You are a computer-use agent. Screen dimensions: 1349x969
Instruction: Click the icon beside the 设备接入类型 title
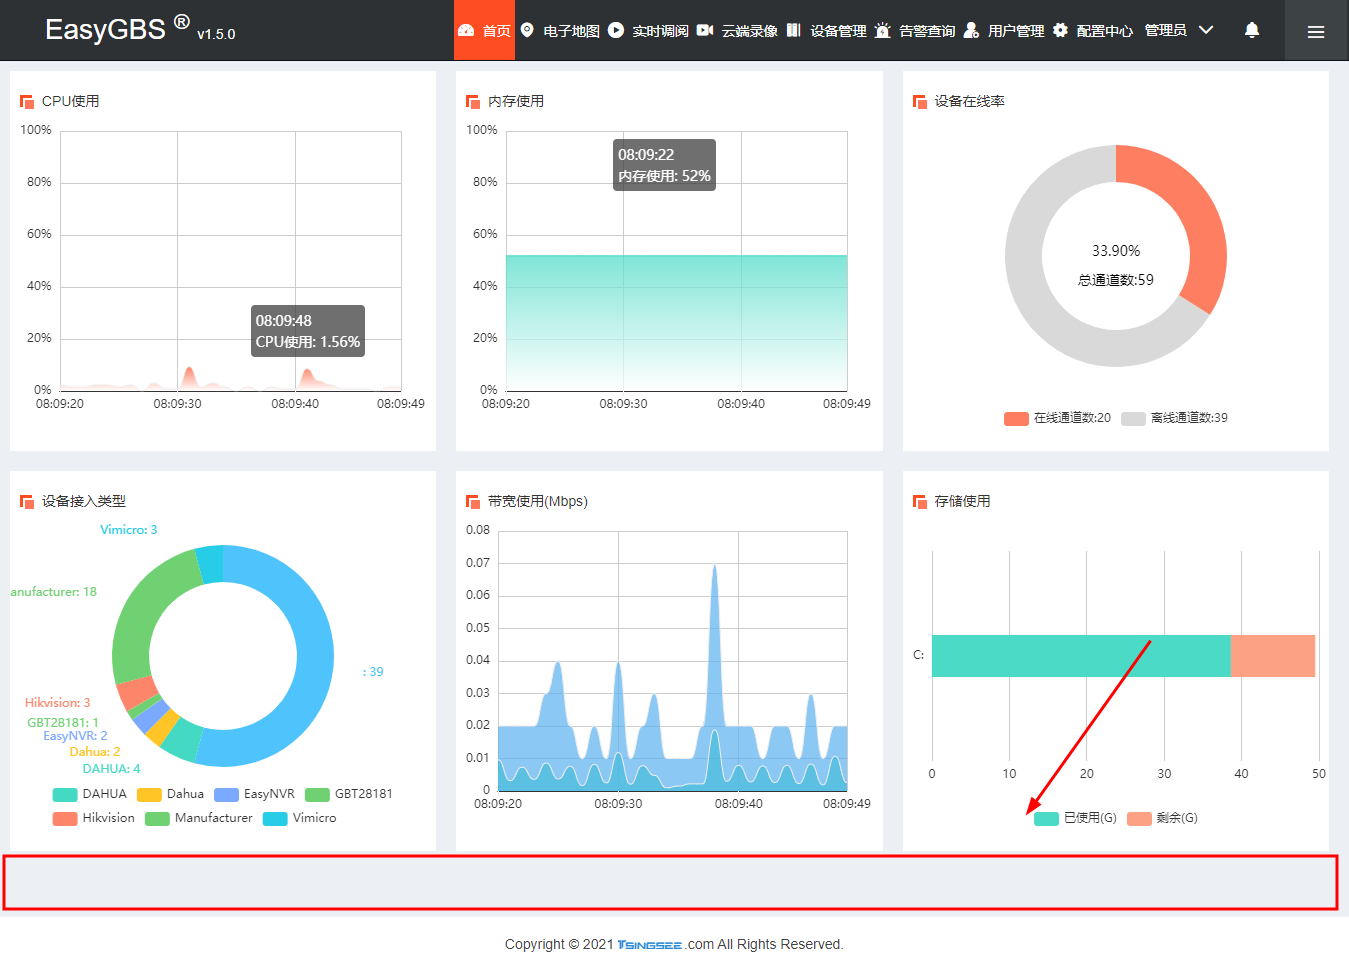pyautogui.click(x=27, y=501)
